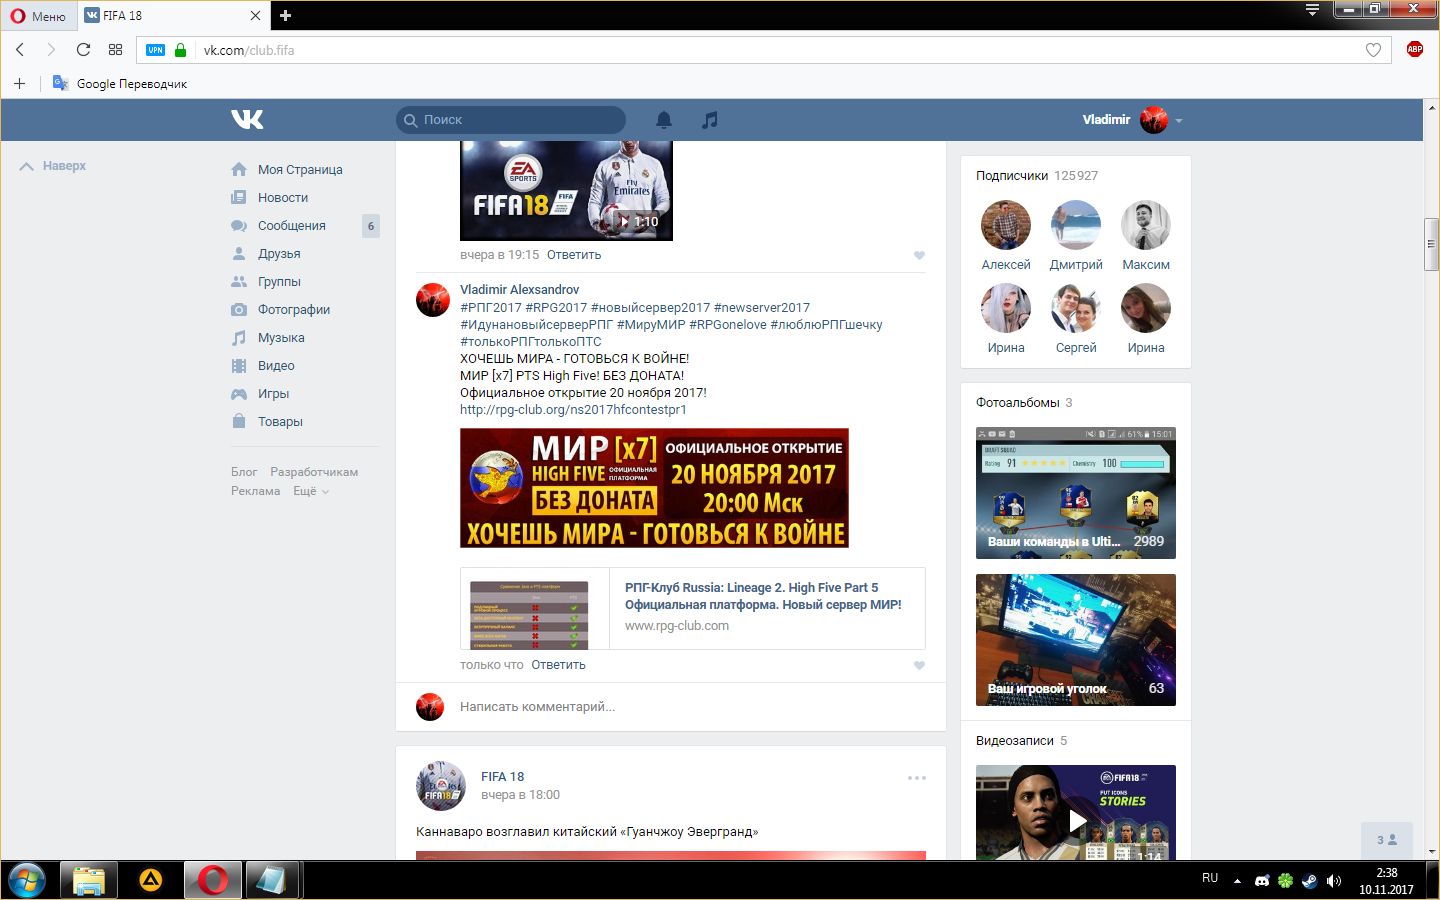
Task: Open a new browser tab
Action: 285,15
